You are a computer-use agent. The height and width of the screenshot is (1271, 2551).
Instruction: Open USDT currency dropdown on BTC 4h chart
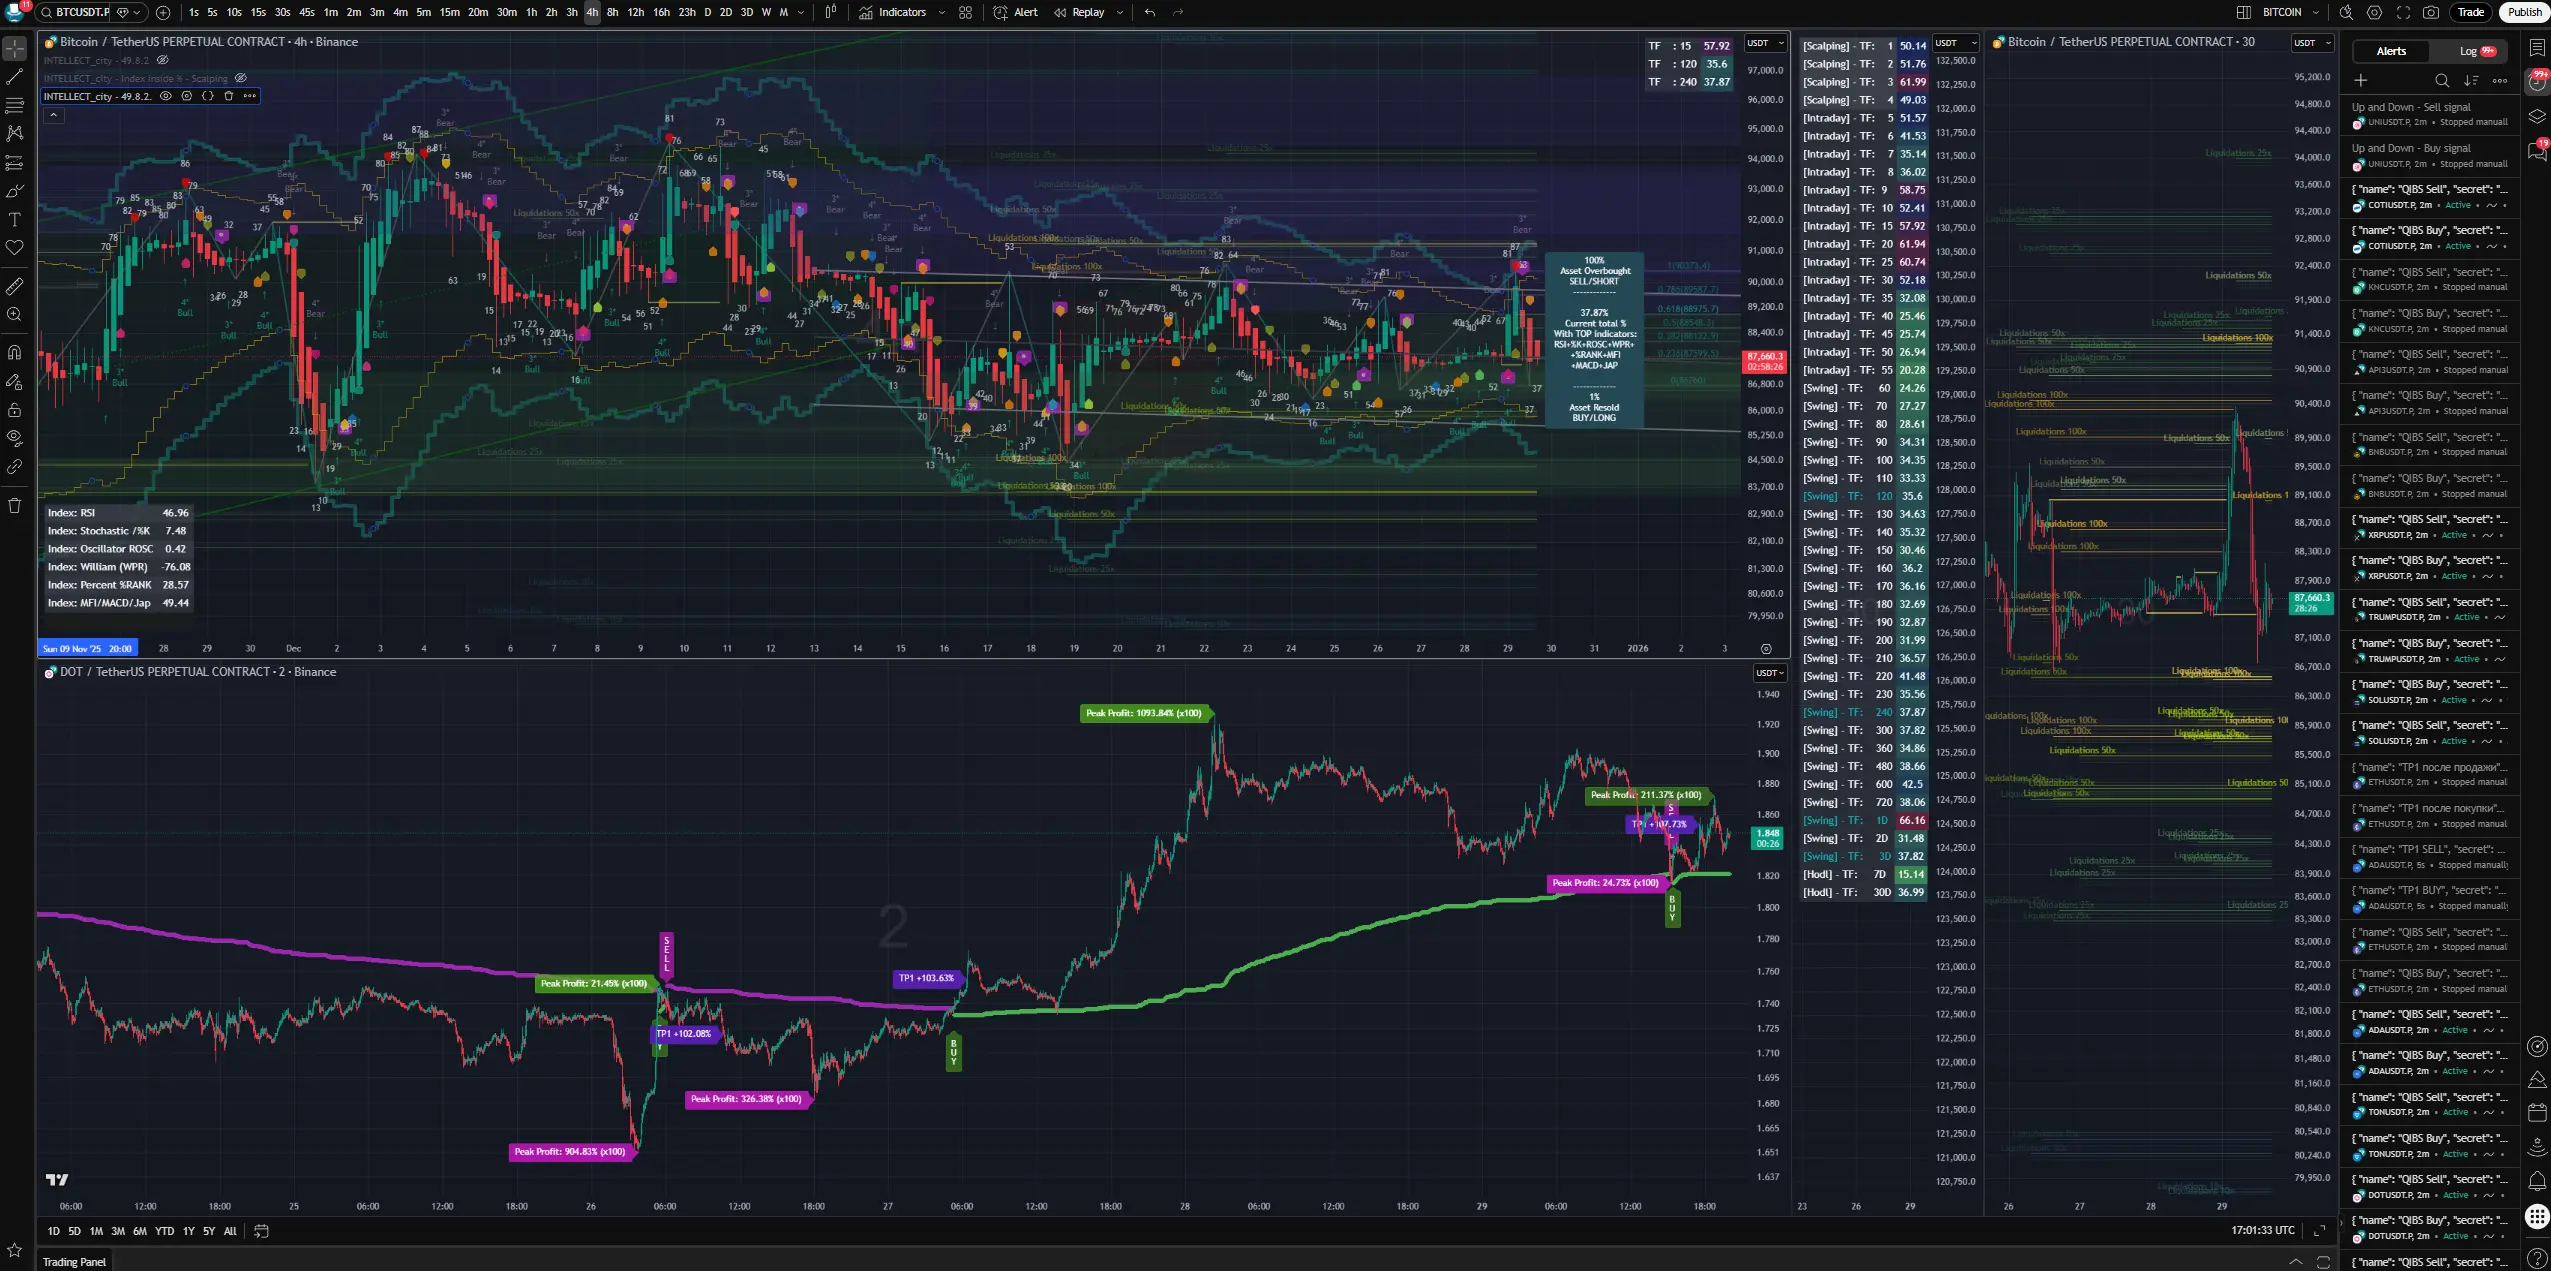click(1765, 43)
